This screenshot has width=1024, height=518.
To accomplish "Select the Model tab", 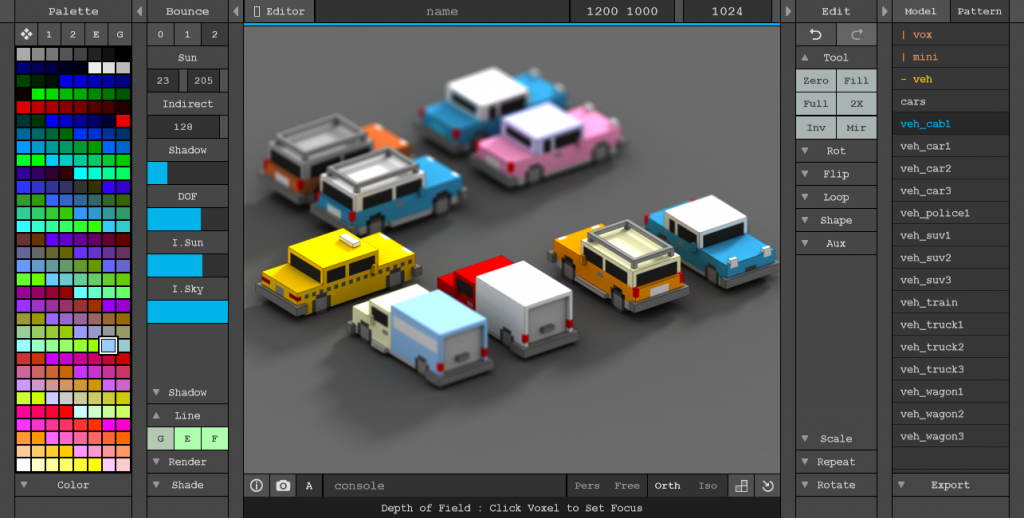I will 920,12.
